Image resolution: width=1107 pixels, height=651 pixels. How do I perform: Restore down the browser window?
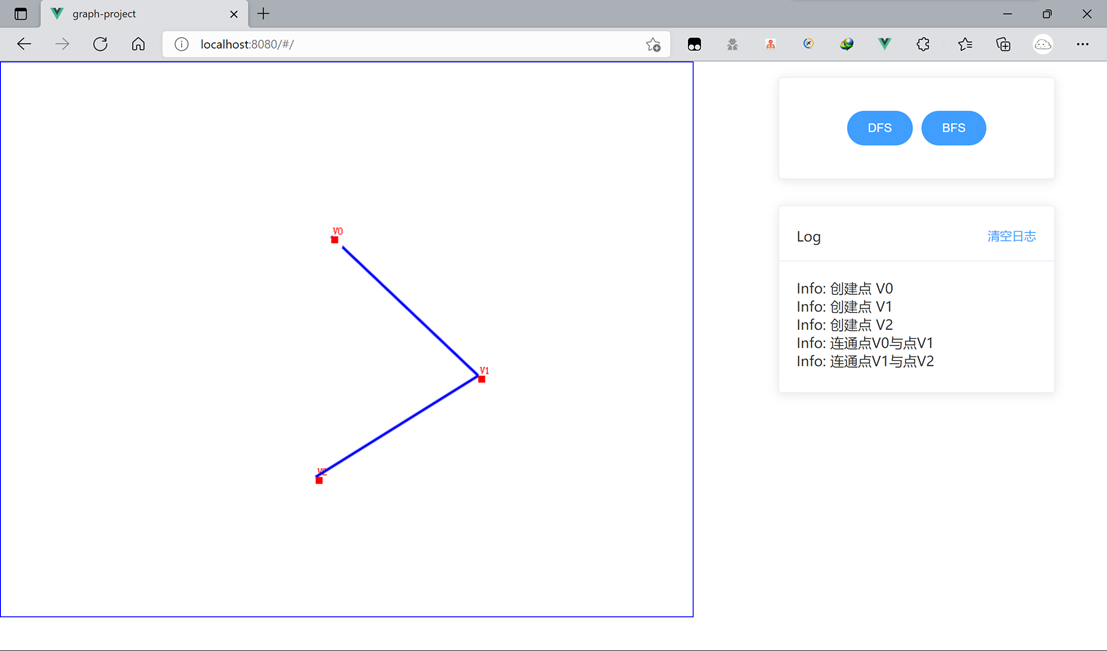[1047, 13]
